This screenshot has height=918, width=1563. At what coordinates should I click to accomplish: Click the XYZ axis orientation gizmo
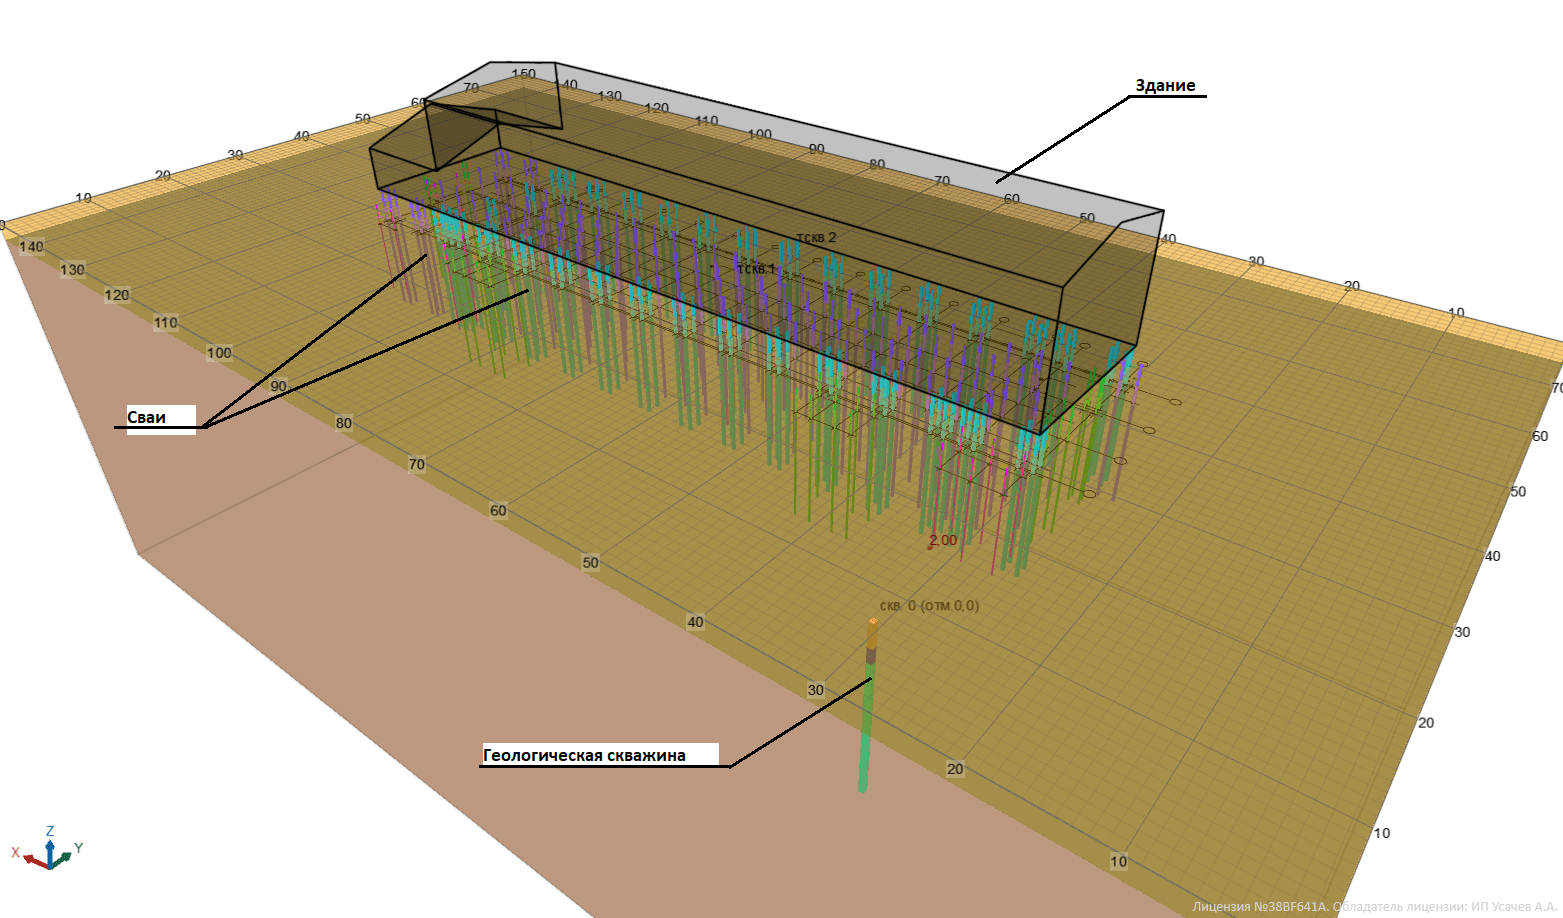pyautogui.click(x=47, y=848)
